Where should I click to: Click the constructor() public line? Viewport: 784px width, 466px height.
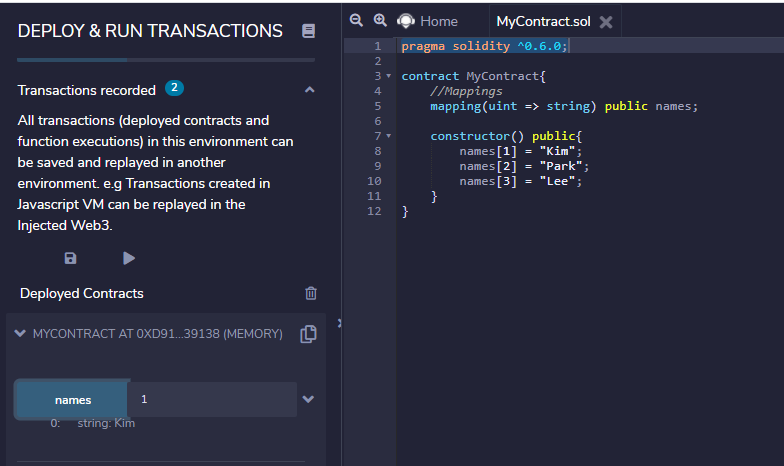[x=506, y=136]
